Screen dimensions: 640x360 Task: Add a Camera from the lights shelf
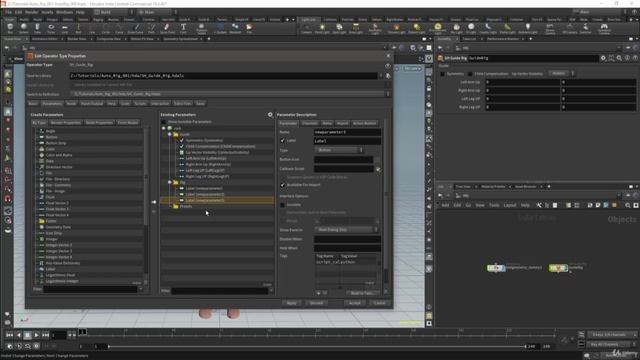tap(307, 29)
